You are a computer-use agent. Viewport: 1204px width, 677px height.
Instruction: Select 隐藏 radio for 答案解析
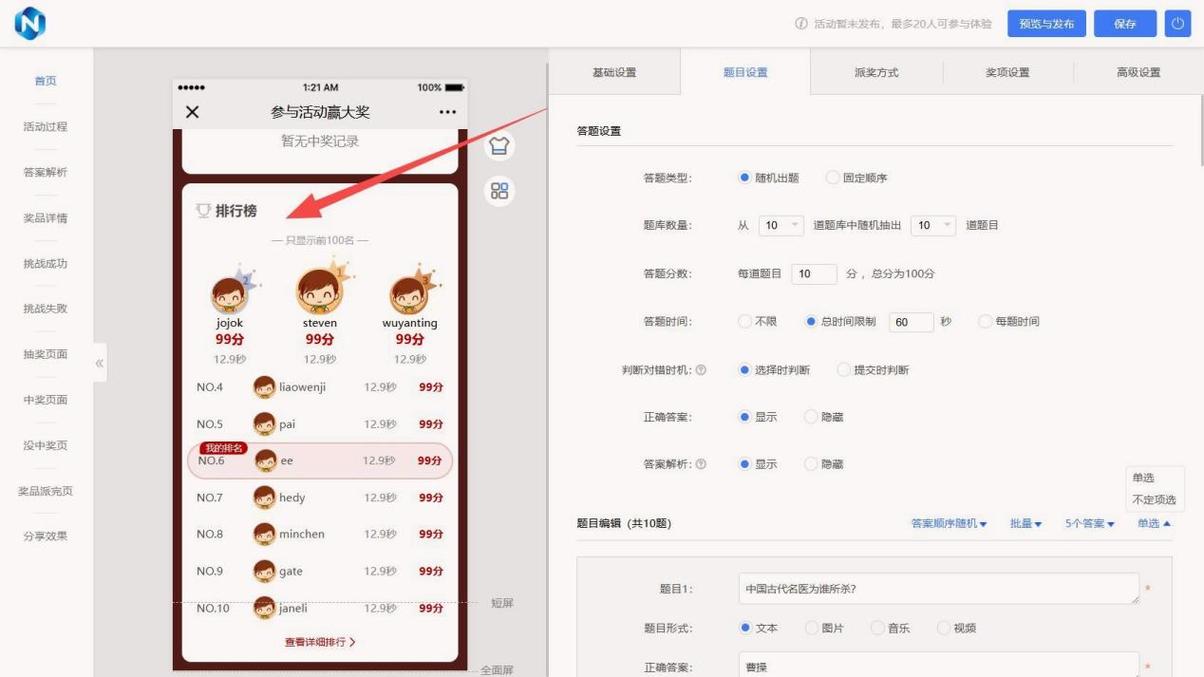coord(811,464)
